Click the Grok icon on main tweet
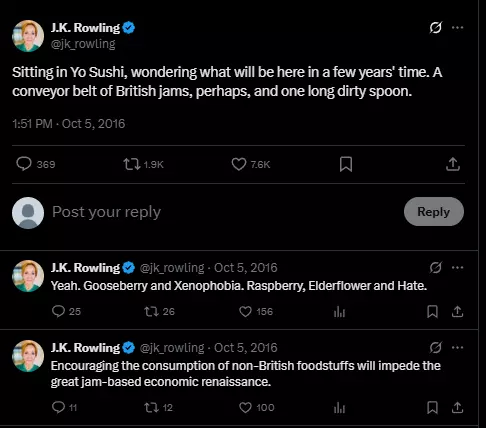486x428 pixels. tap(436, 28)
